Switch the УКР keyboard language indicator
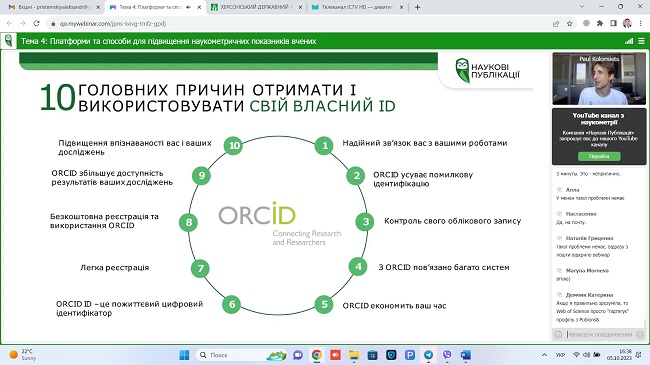 click(x=560, y=355)
